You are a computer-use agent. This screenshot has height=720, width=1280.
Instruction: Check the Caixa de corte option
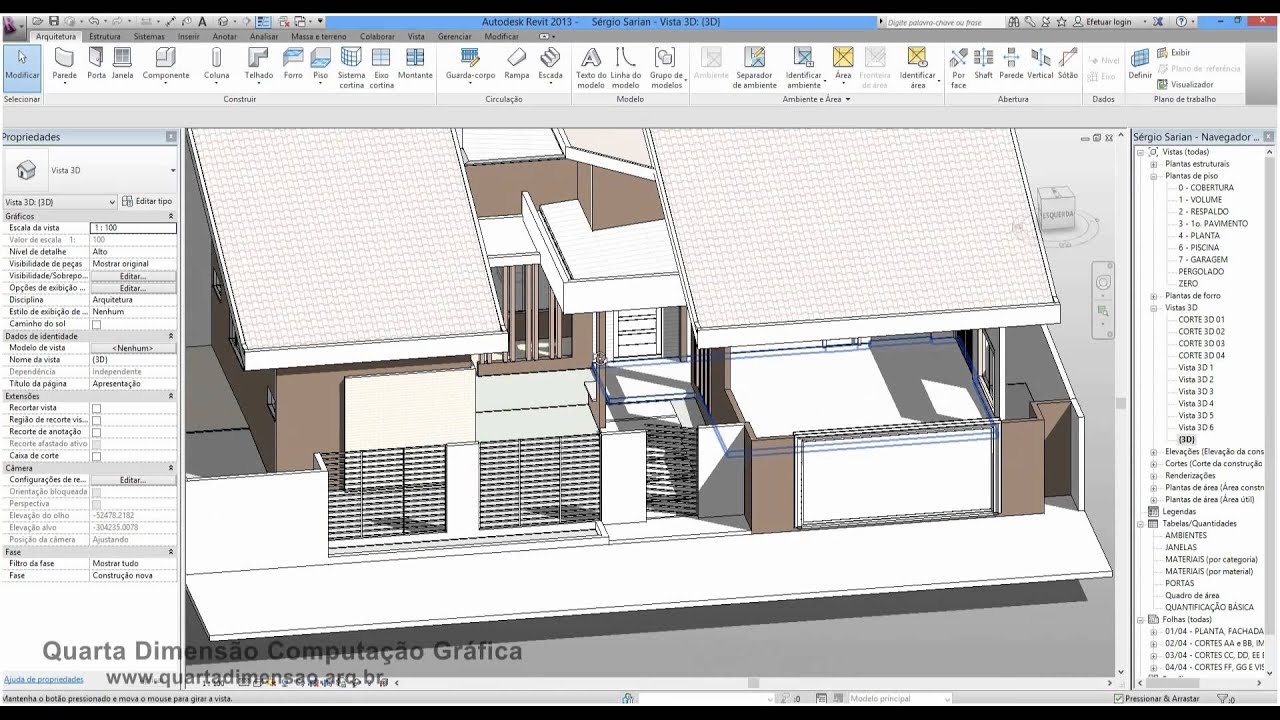pos(97,456)
